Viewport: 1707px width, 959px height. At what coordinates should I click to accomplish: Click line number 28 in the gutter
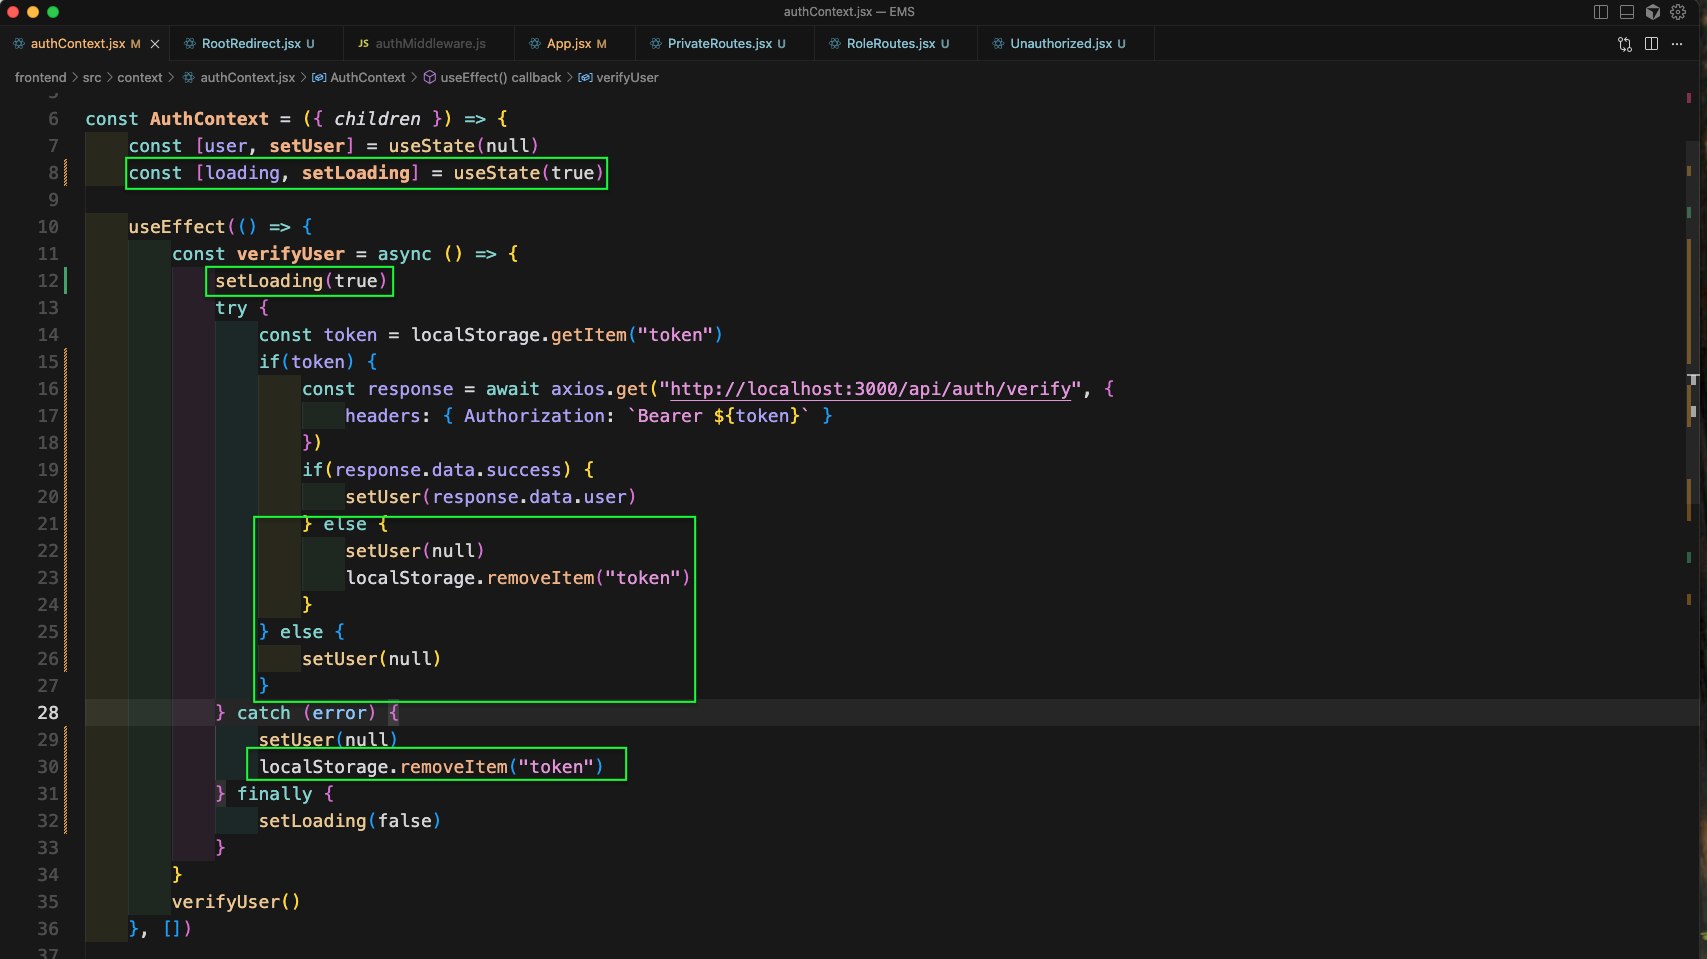48,713
